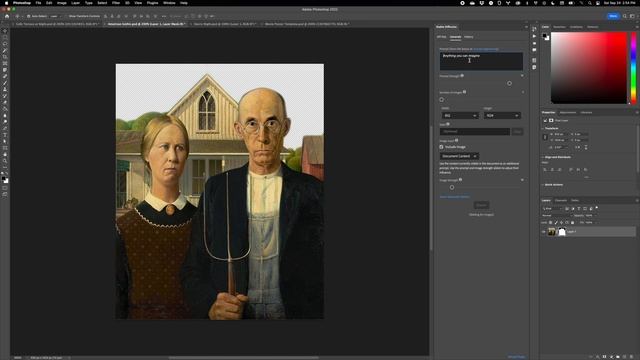The height and width of the screenshot is (360, 640).
Task: Click the Home icon in options bar
Action: [x=7, y=16]
